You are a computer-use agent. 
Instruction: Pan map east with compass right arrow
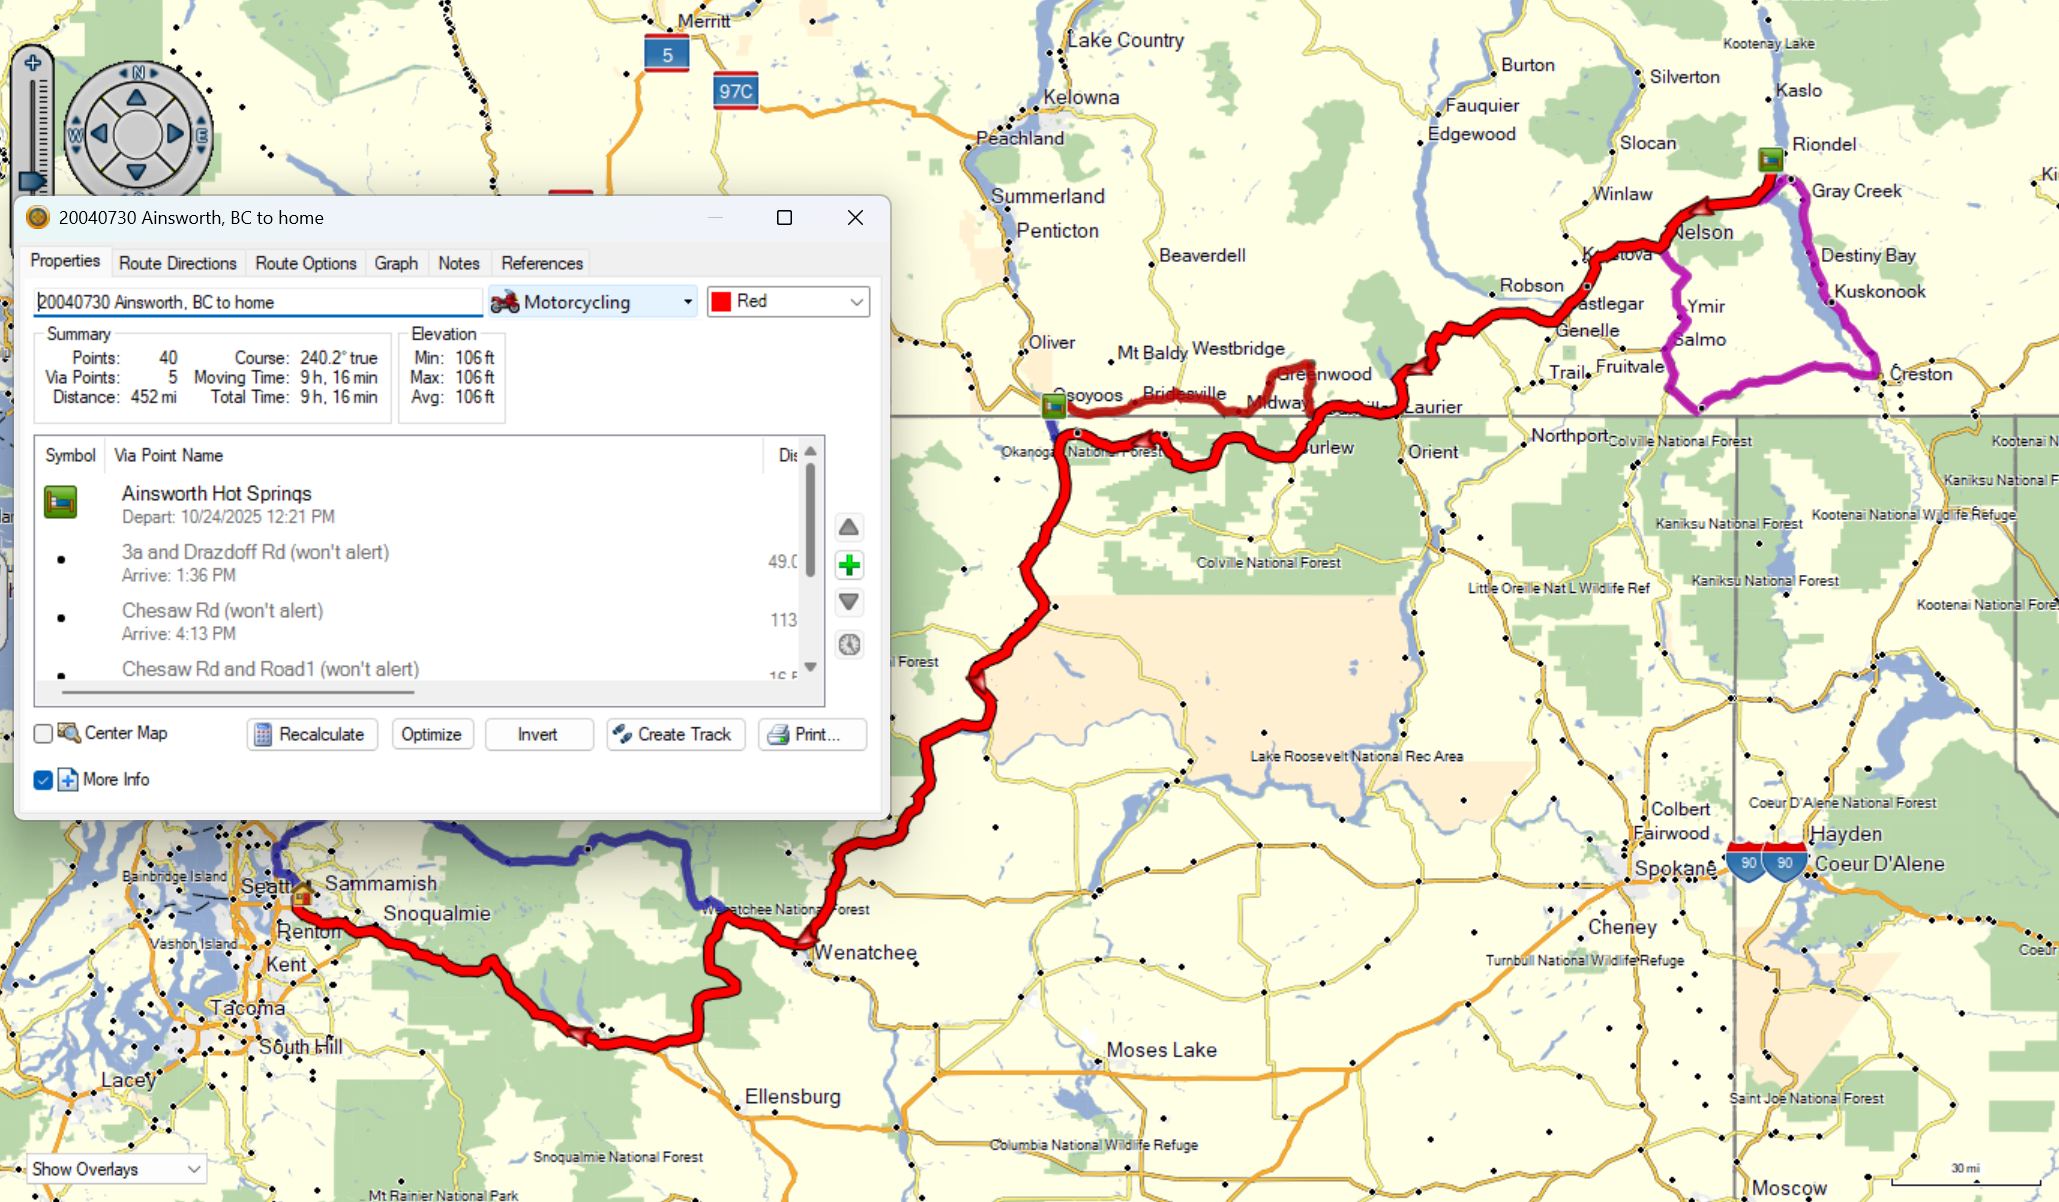click(176, 133)
